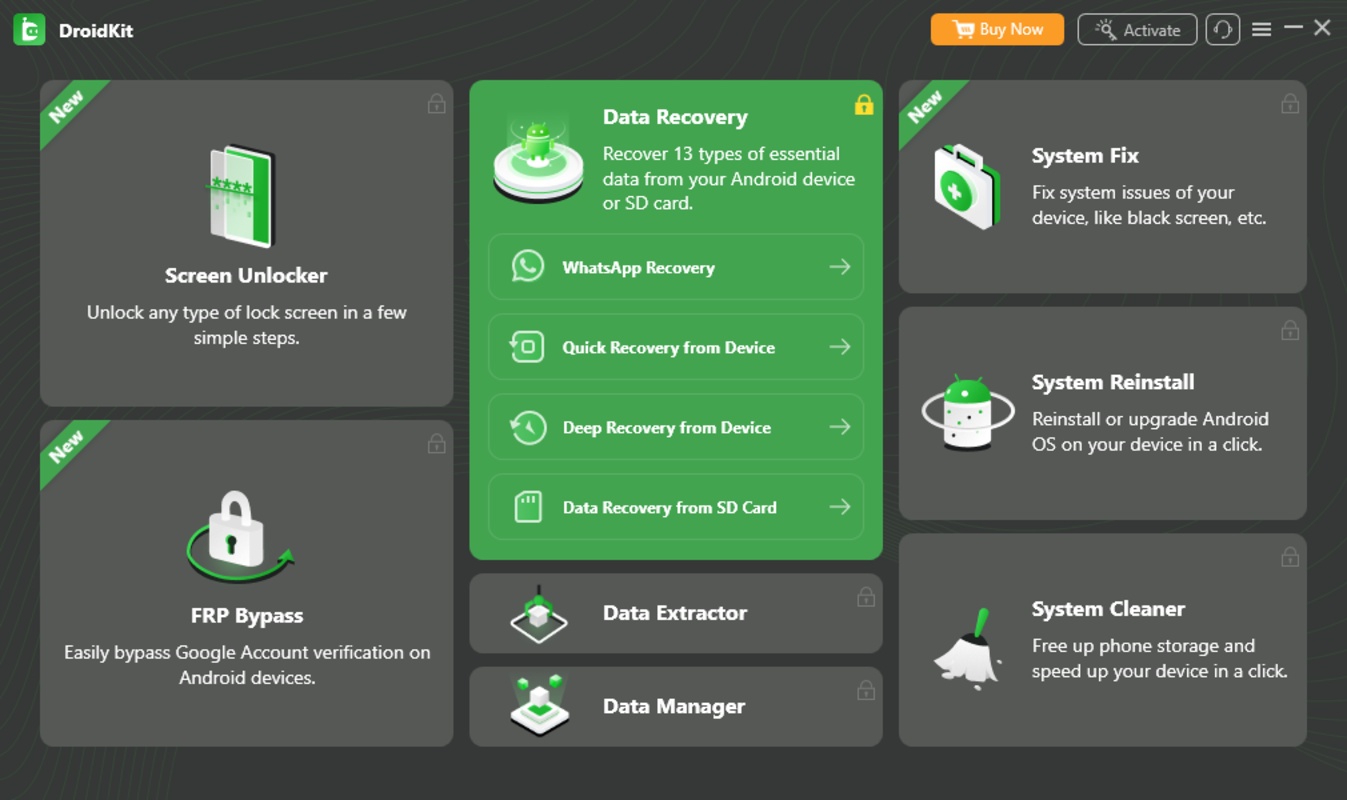
Task: Open the Data Extractor cube icon
Action: 537,613
